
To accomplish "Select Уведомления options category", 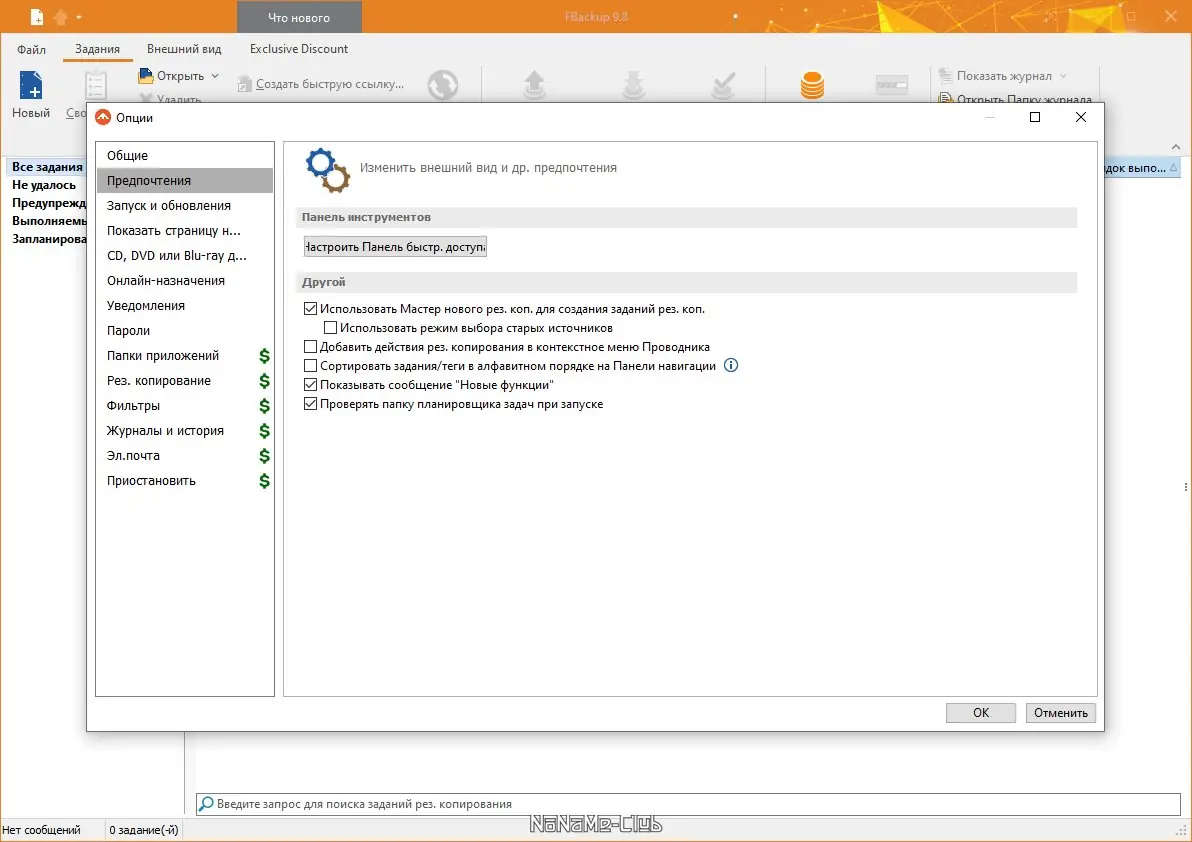I will [185, 305].
